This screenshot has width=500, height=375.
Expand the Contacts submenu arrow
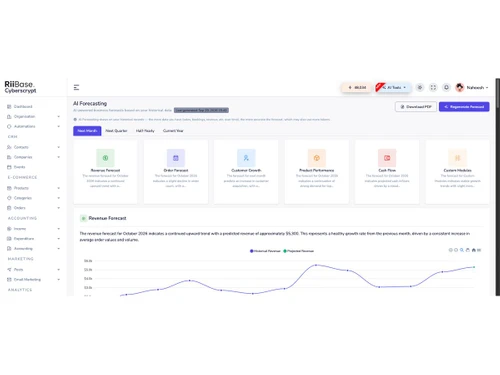click(59, 147)
